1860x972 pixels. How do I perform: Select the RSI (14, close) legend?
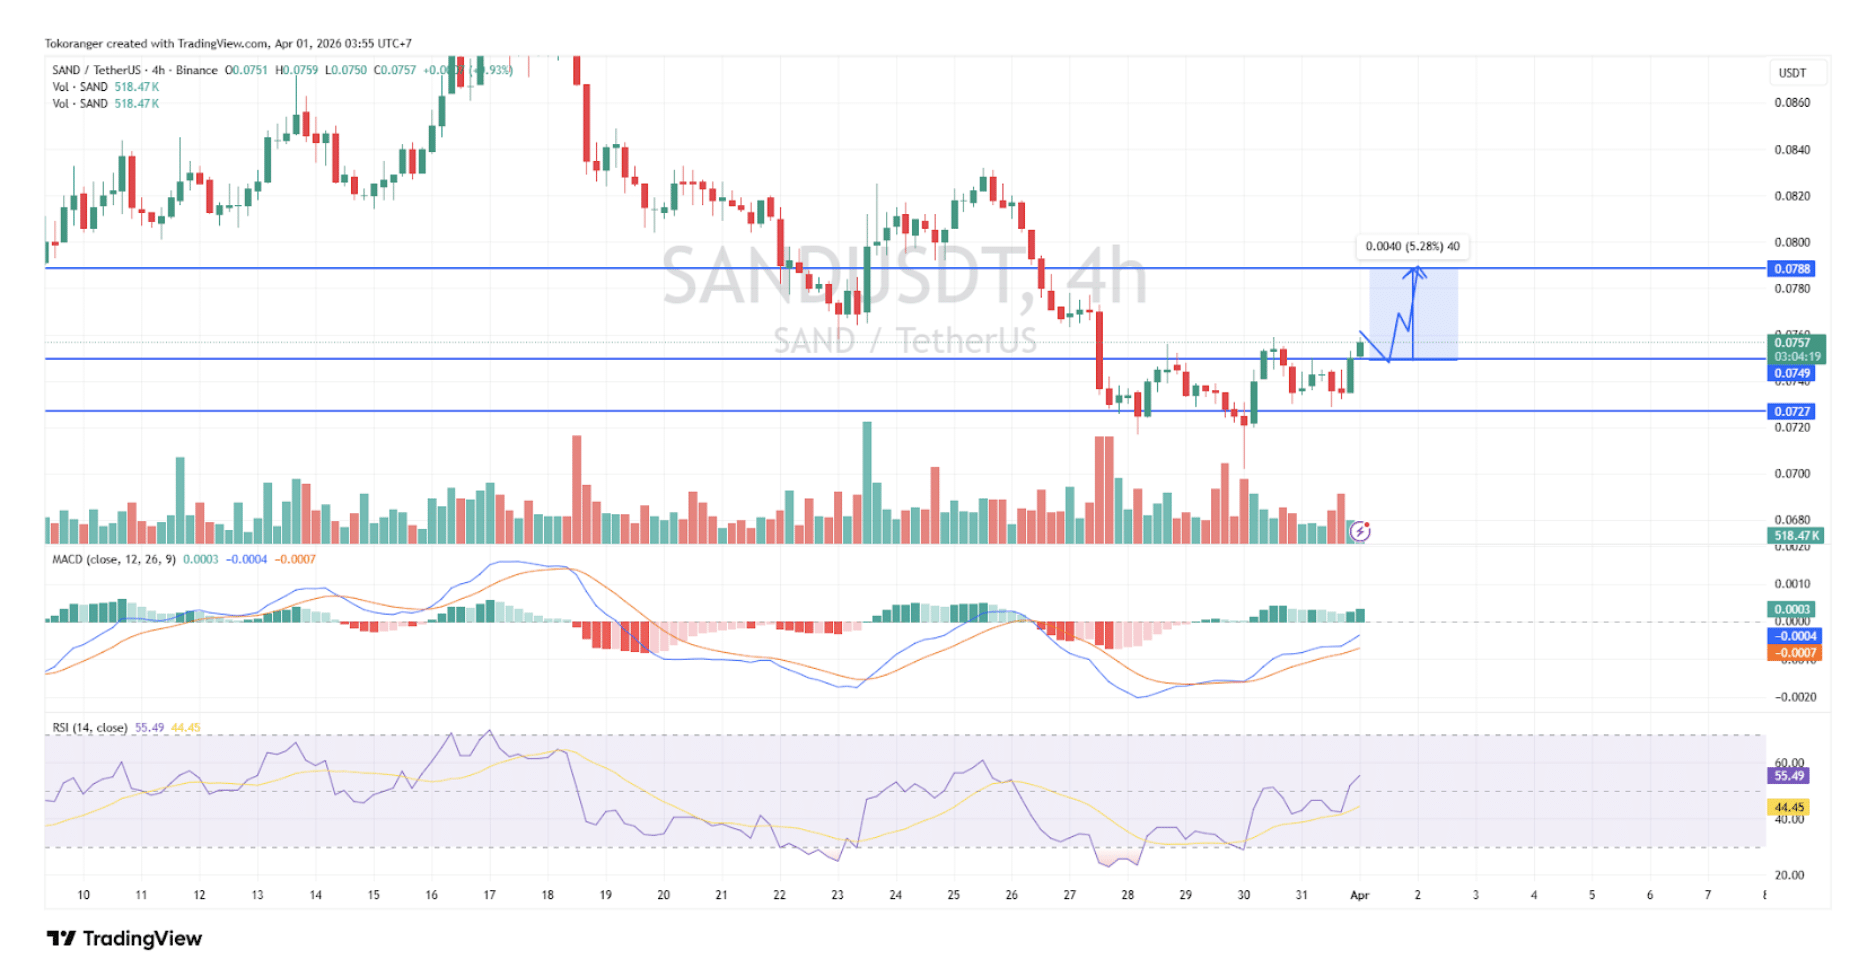tap(90, 728)
